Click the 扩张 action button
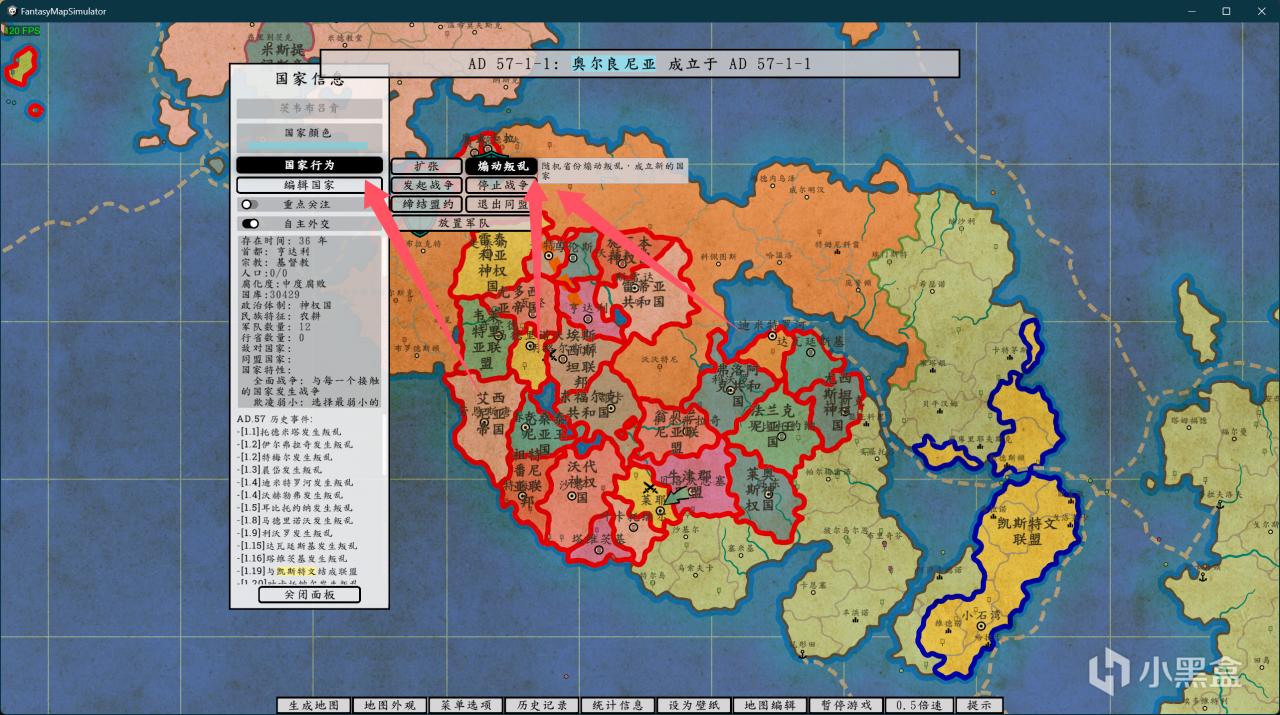The width and height of the screenshot is (1280, 715). click(427, 166)
